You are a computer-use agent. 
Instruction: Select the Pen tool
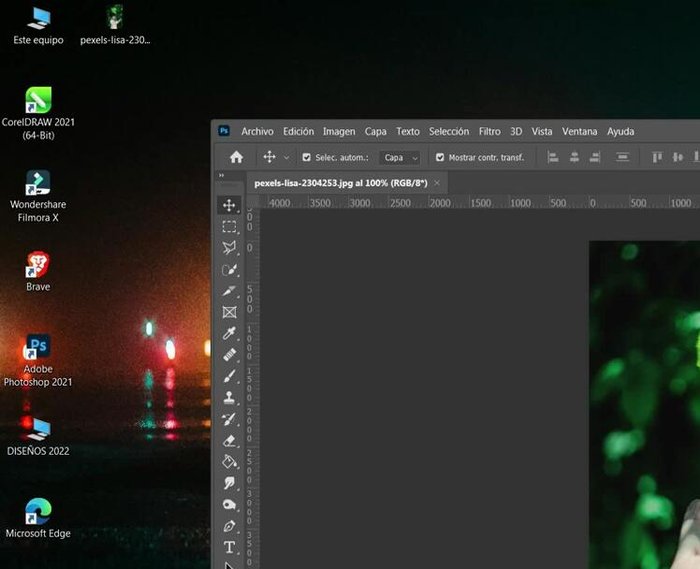[229, 526]
